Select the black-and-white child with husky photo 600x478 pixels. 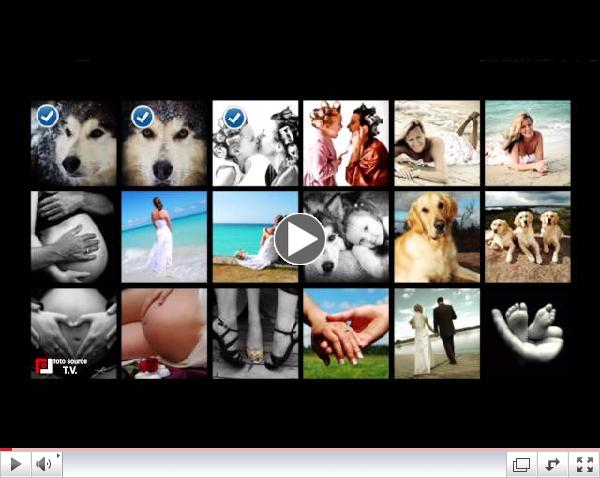pyautogui.click(x=346, y=237)
